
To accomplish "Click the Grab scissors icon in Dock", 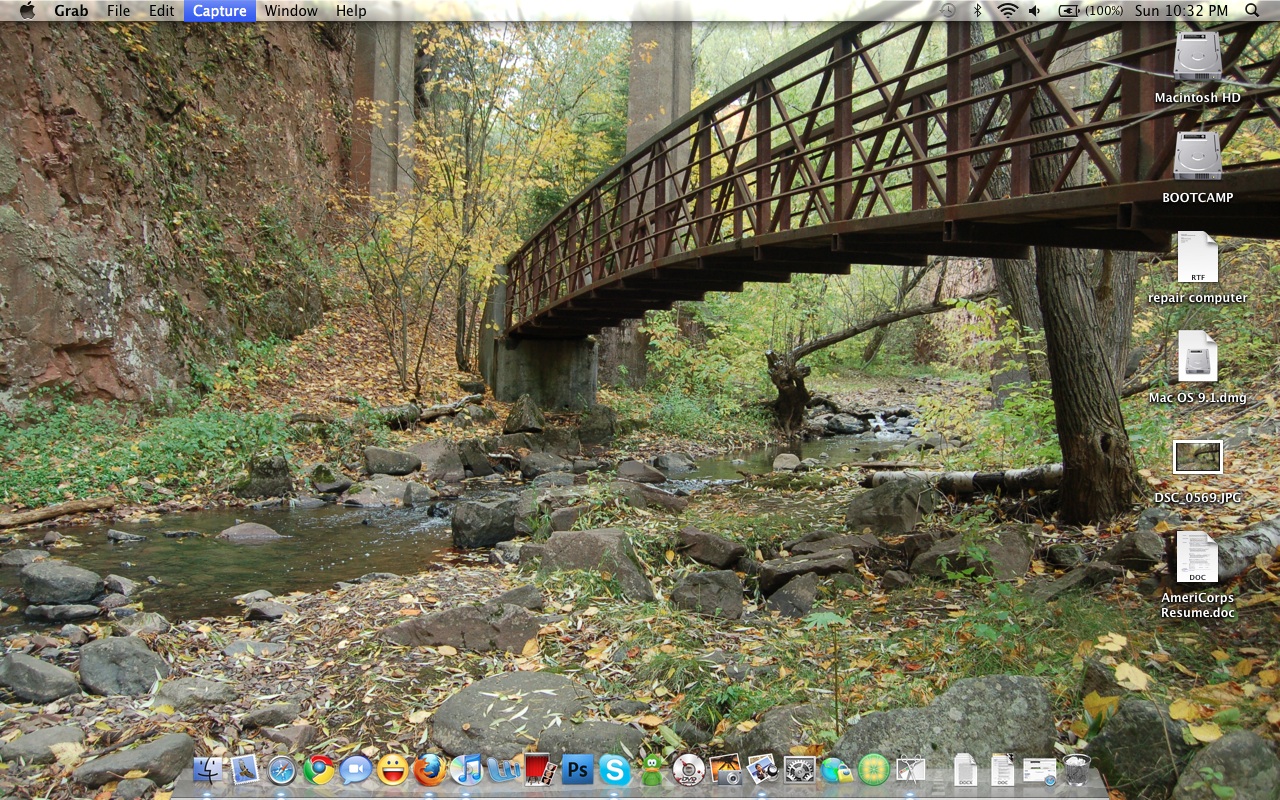I will pyautogui.click(x=911, y=769).
